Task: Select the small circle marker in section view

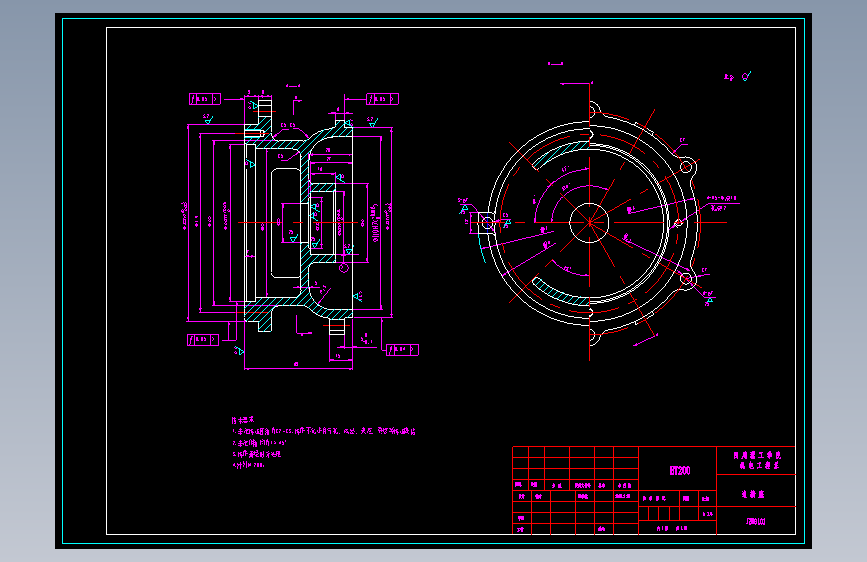Action: 344,268
